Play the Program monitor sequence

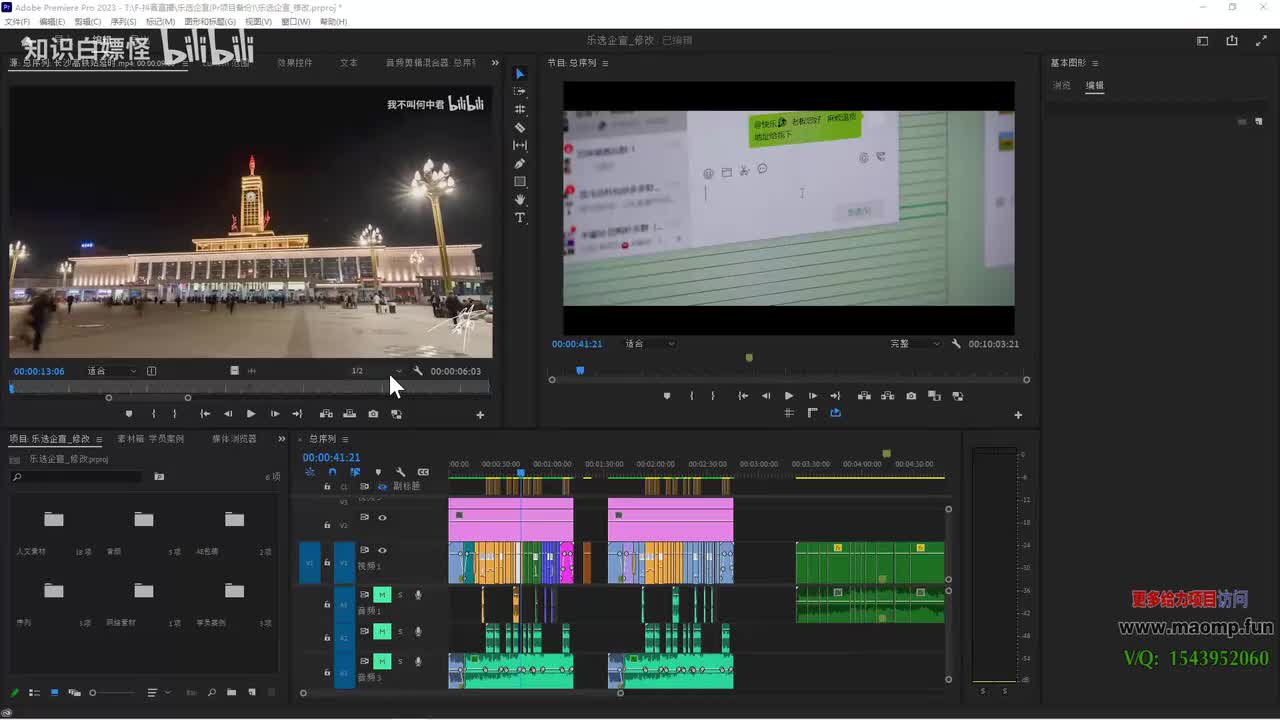point(789,396)
